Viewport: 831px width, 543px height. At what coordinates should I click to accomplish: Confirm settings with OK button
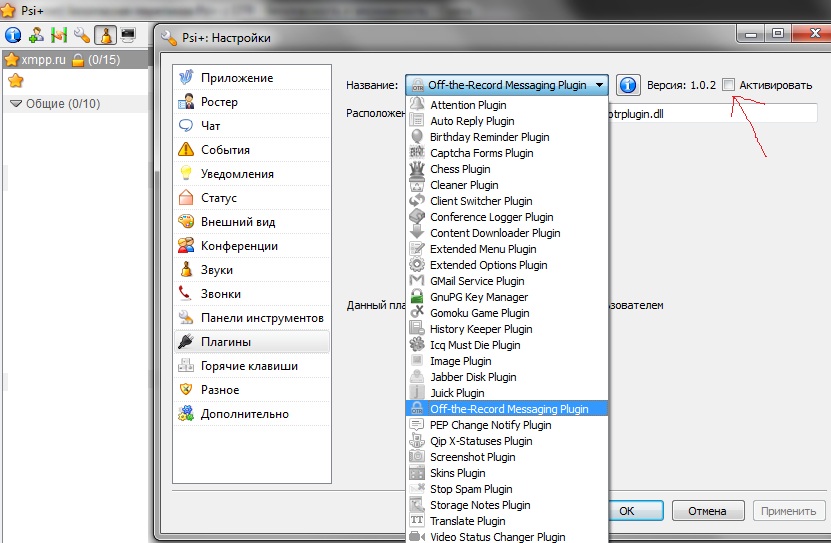coord(636,511)
